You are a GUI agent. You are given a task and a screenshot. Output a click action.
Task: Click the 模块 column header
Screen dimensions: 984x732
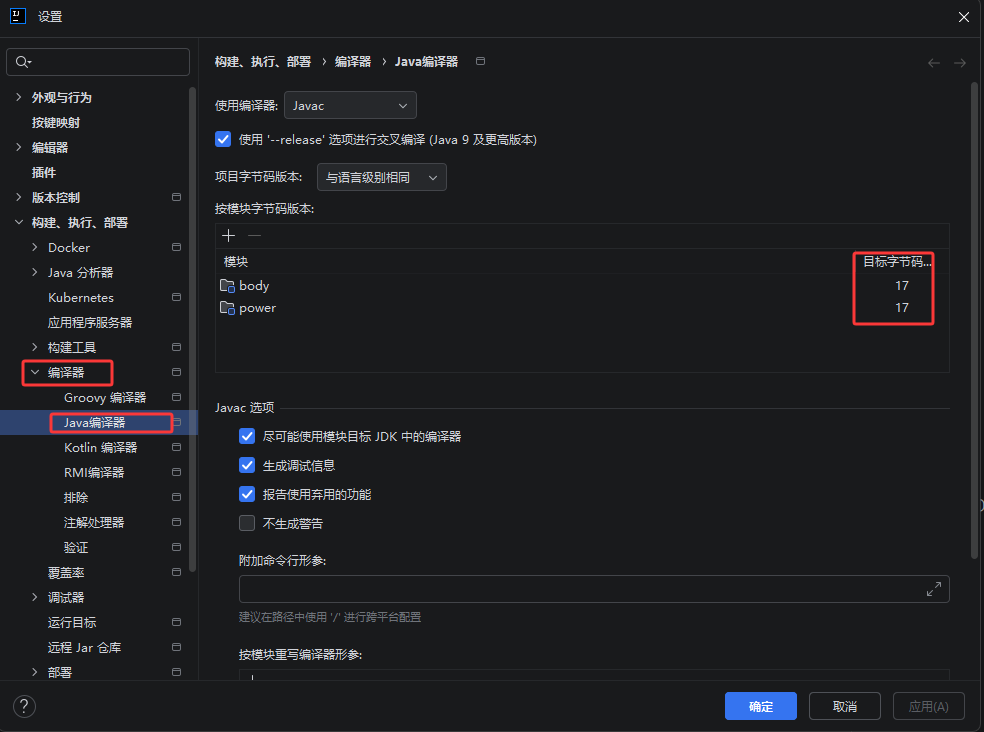(236, 262)
